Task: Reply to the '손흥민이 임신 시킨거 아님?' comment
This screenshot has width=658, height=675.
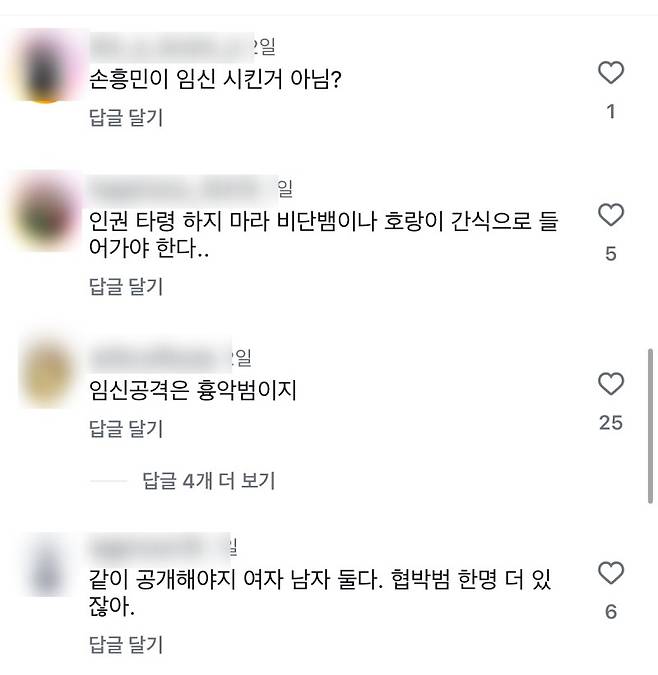Action: click(126, 118)
